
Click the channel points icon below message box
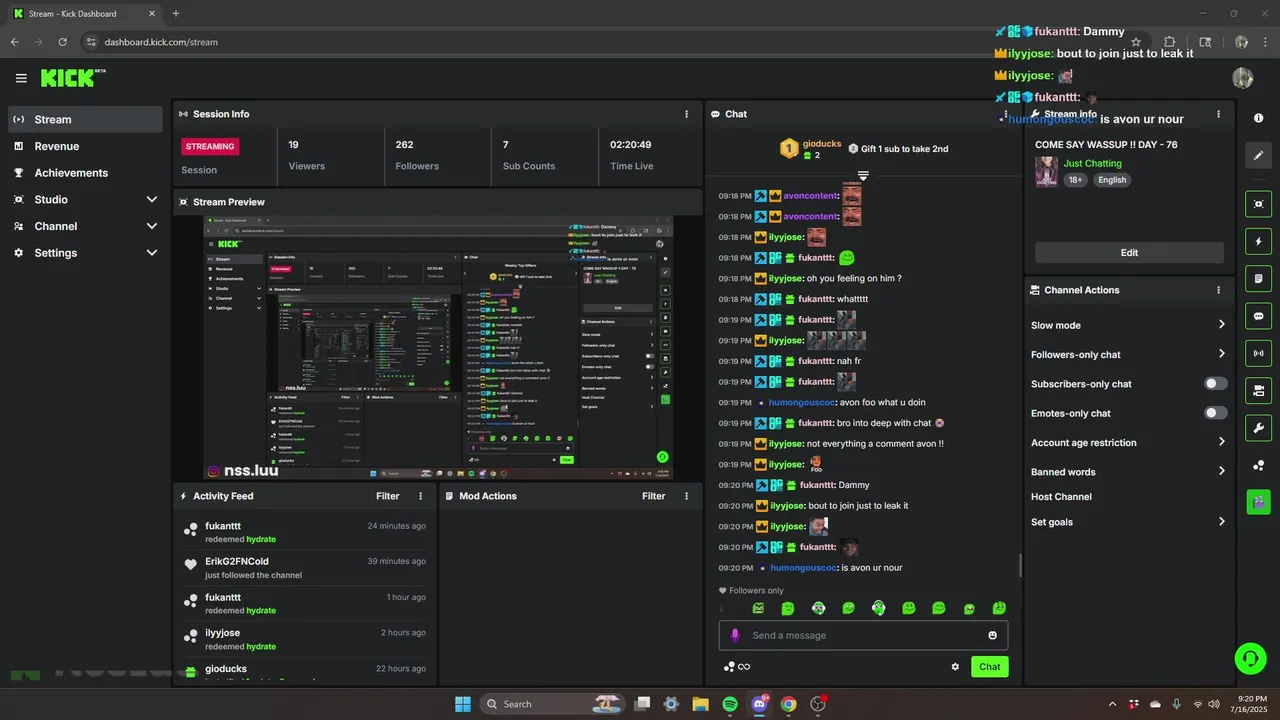click(x=729, y=667)
